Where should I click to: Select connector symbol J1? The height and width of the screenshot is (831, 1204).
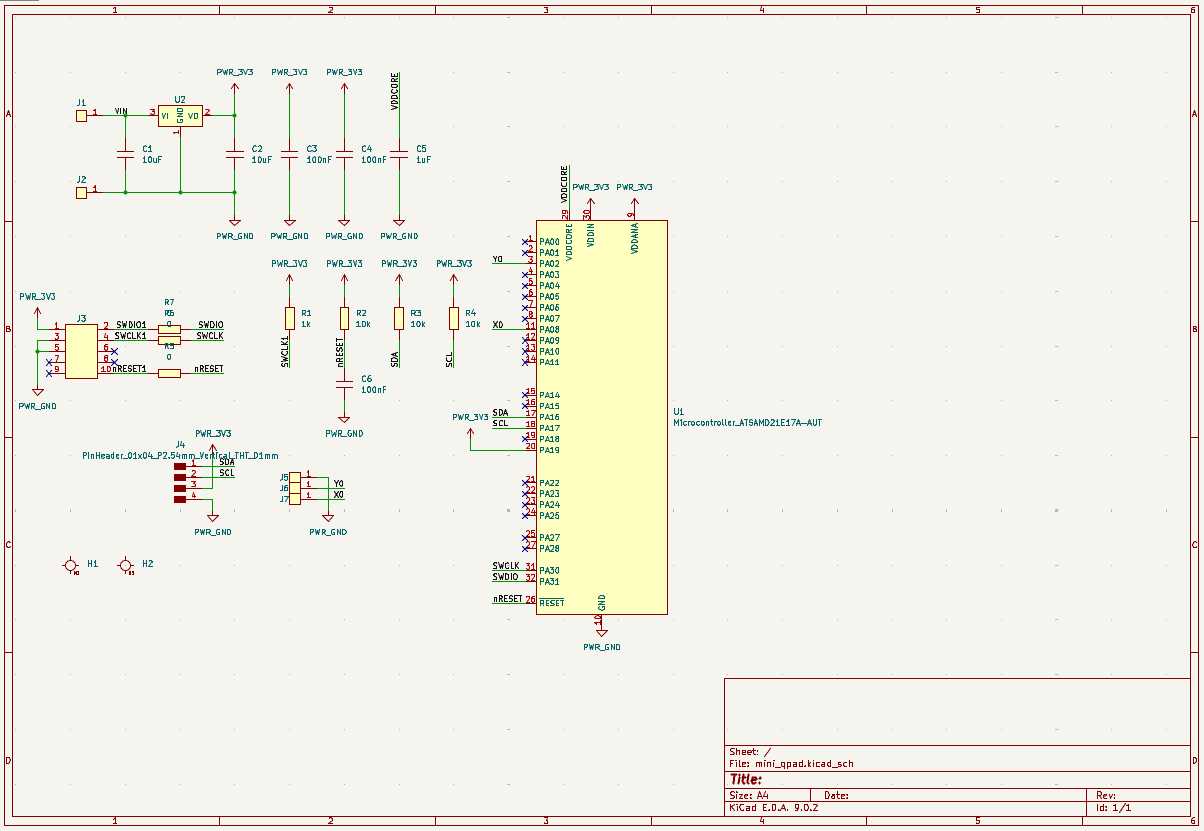point(80,115)
